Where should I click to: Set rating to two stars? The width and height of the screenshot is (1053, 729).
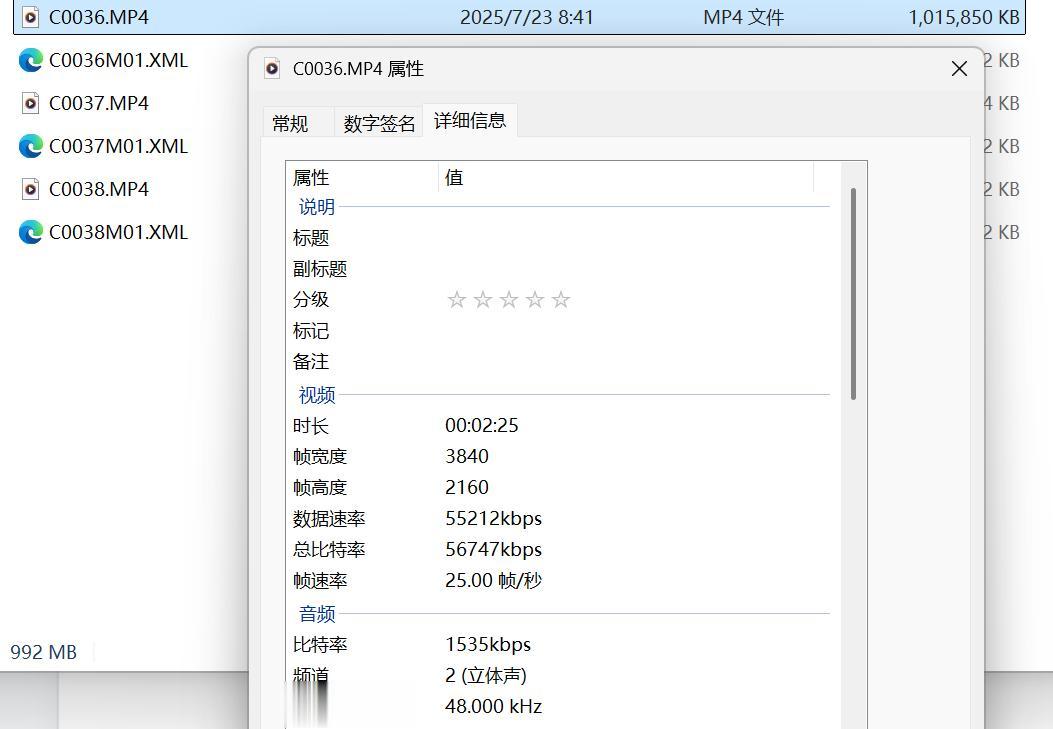point(483,299)
